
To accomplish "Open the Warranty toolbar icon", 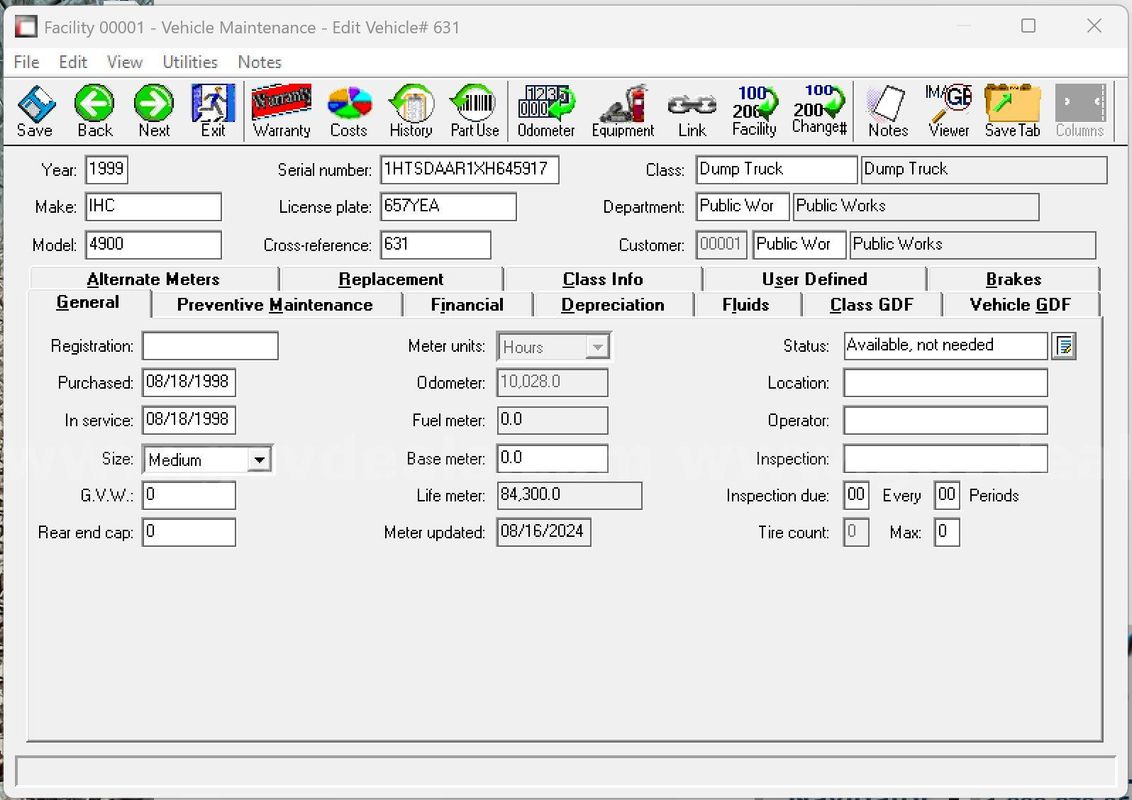I will click(x=282, y=110).
